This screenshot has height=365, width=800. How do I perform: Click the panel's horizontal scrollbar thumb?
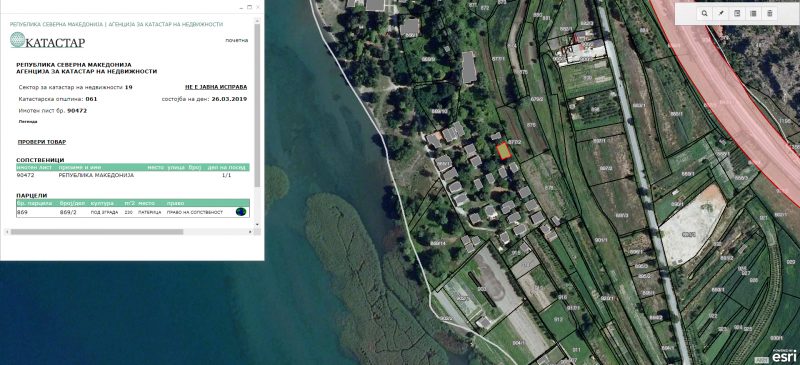[97, 232]
